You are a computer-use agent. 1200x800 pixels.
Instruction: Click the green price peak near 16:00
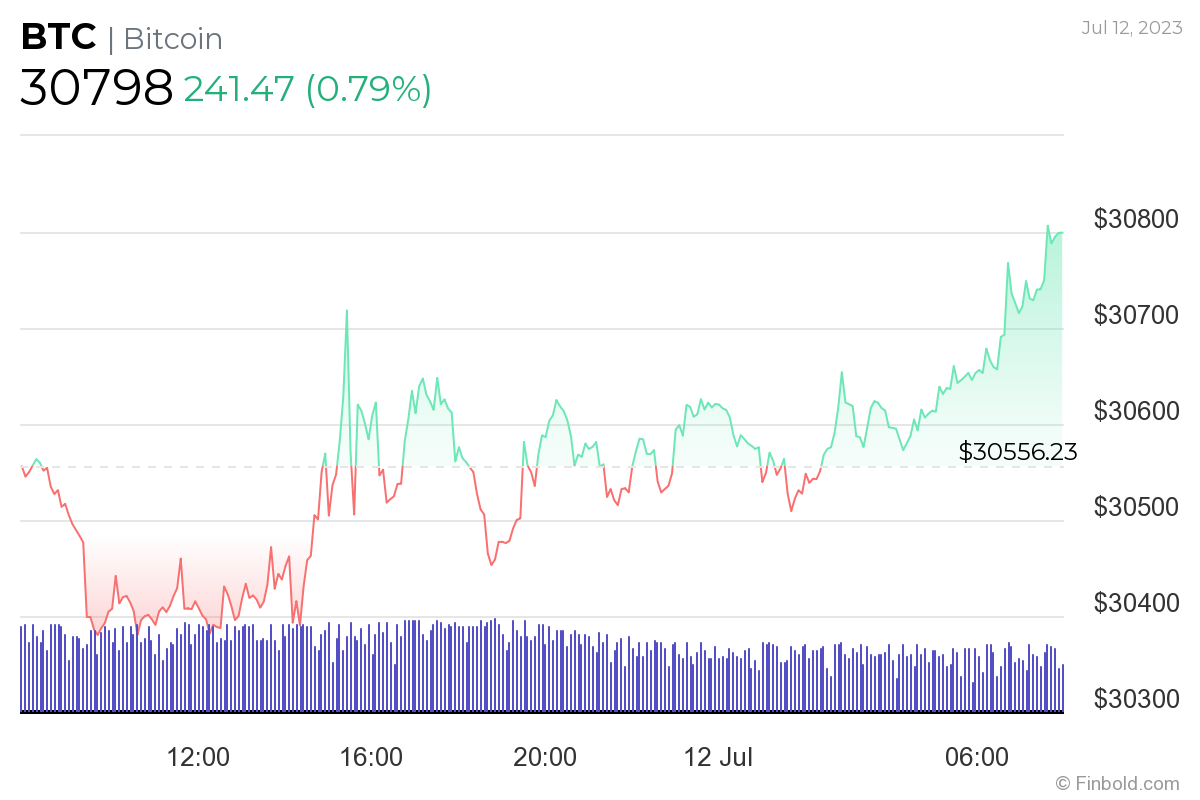(x=347, y=311)
